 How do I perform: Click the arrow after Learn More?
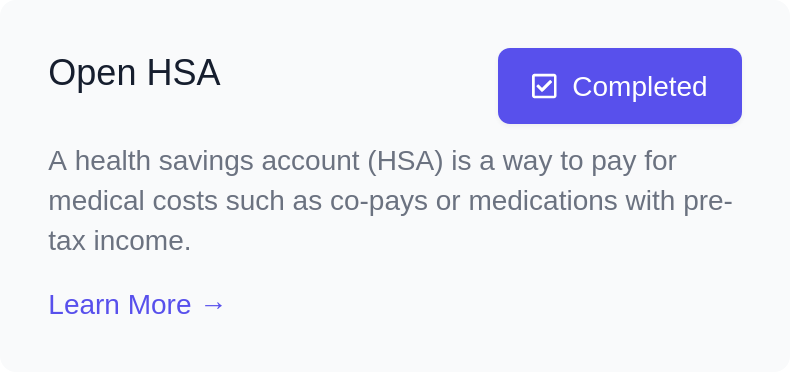coord(213,305)
